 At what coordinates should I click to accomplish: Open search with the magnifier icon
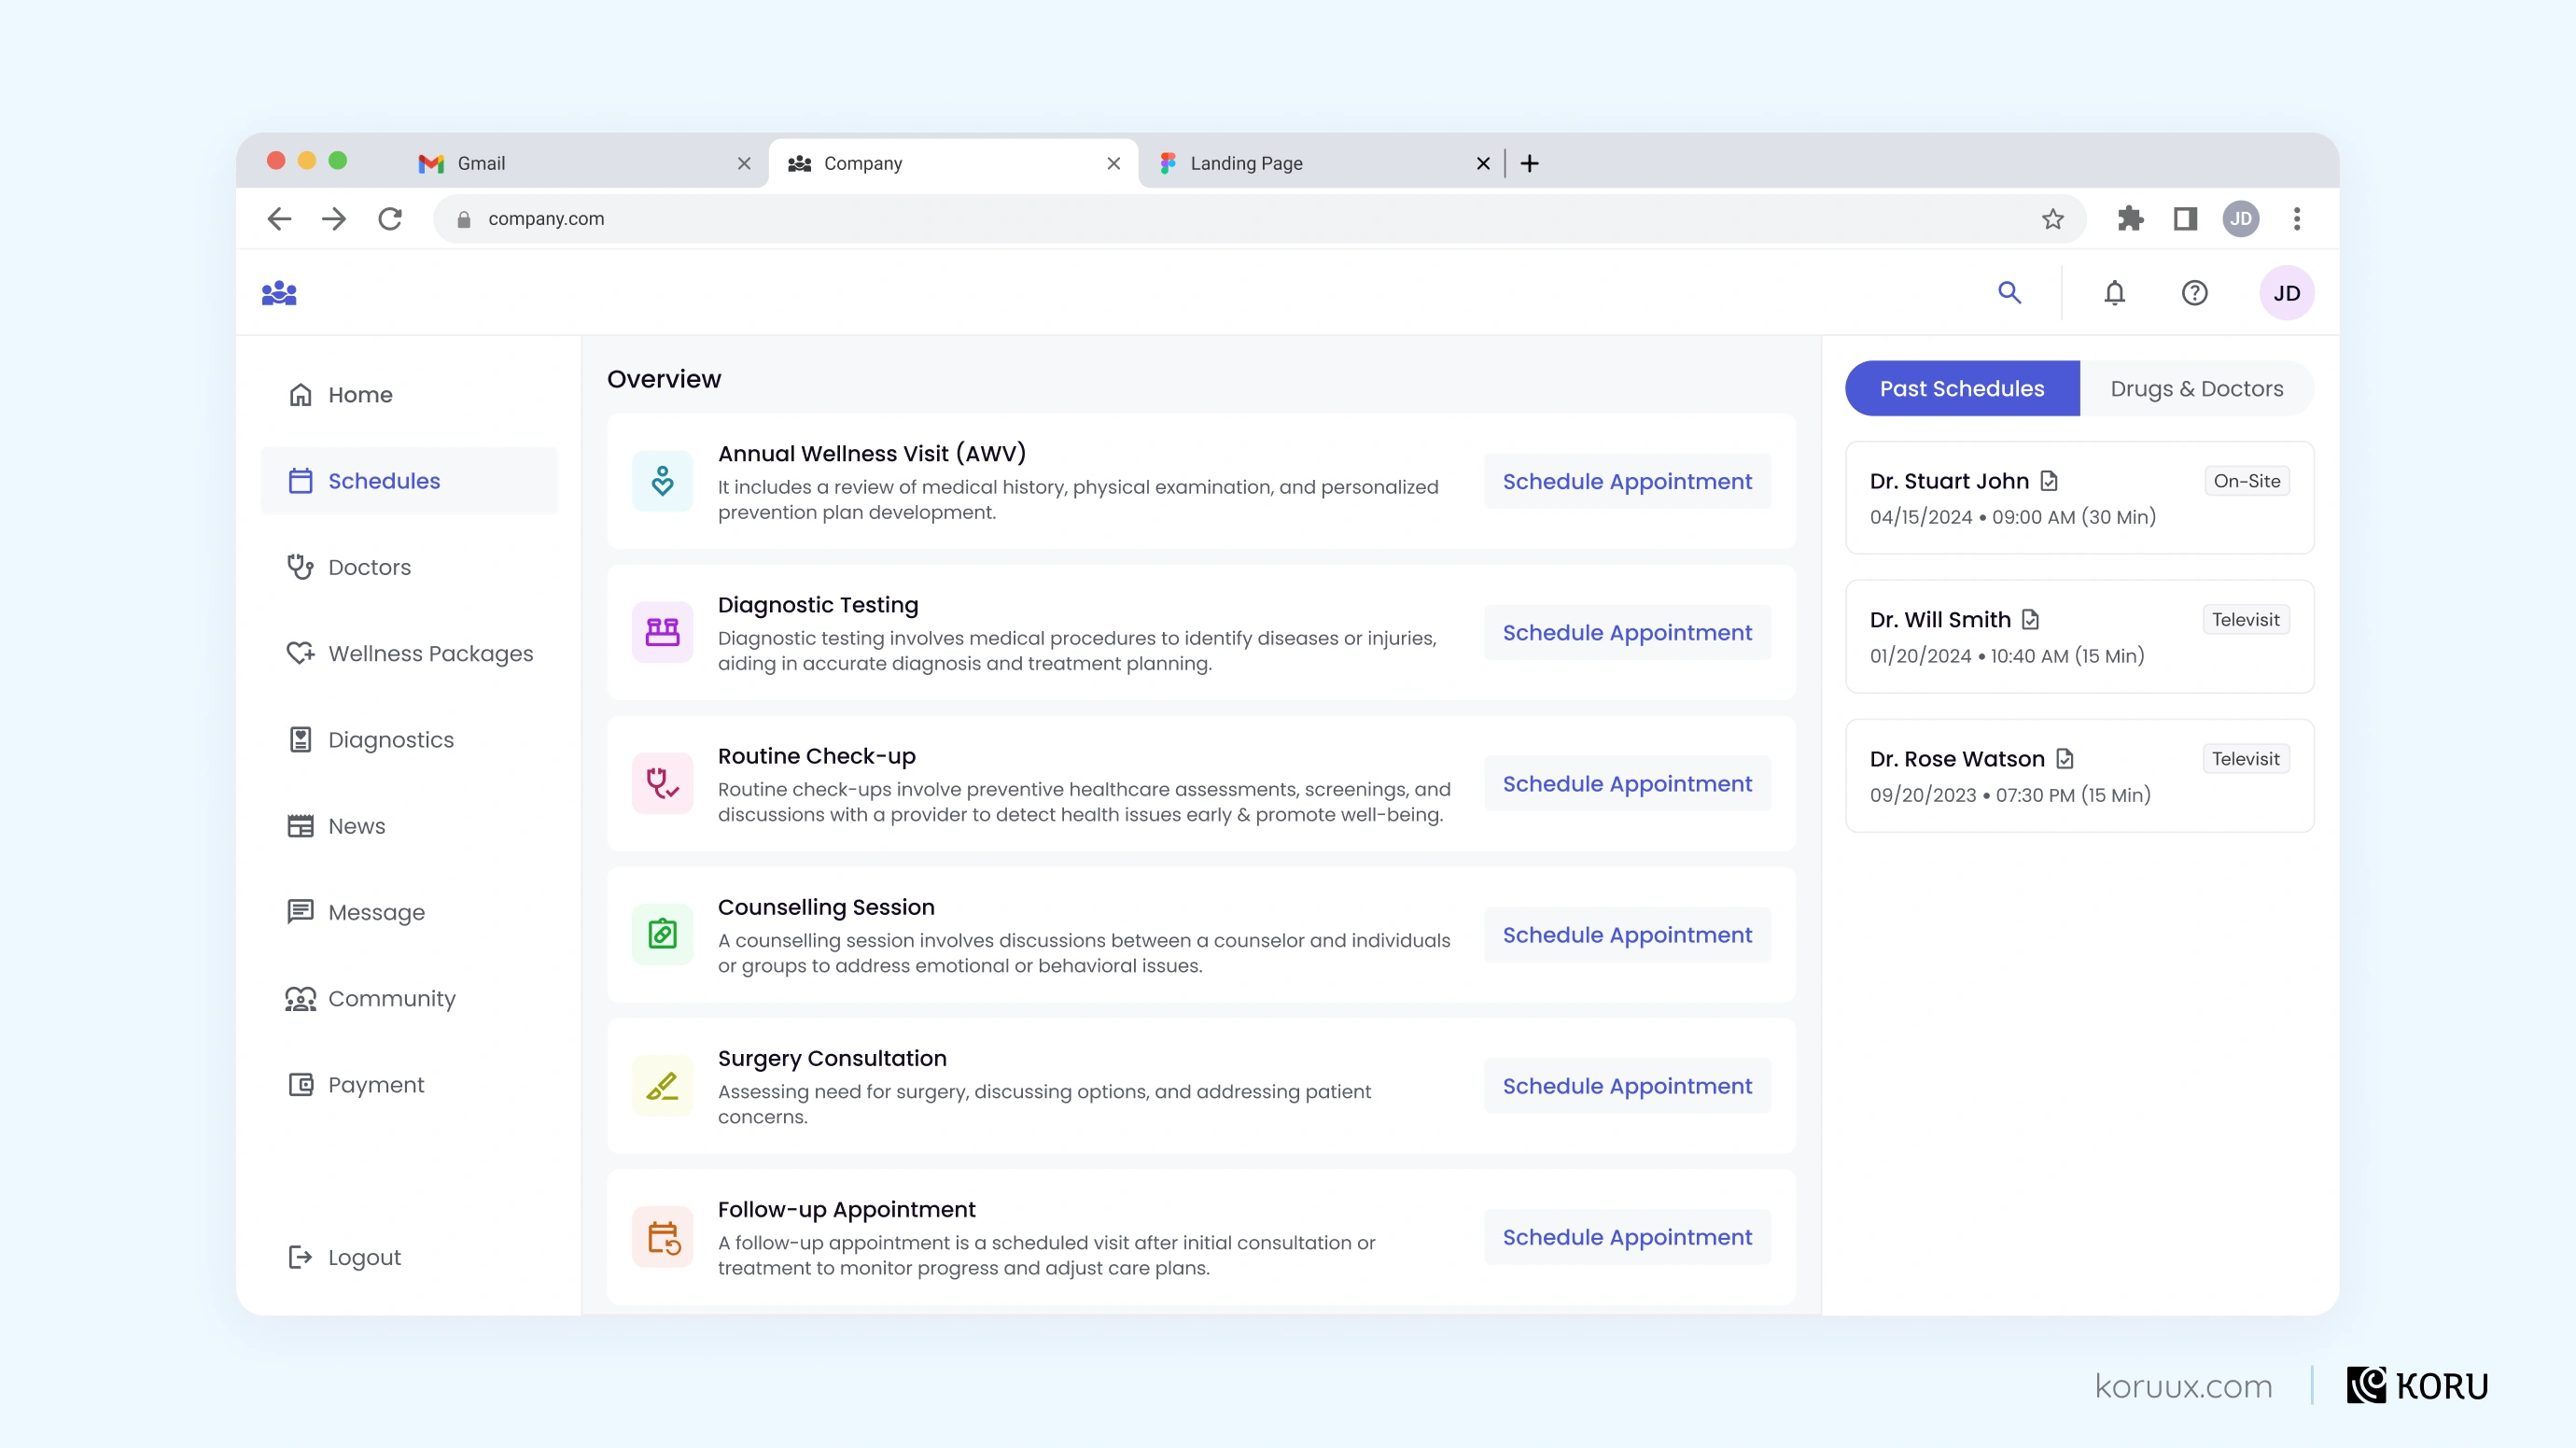(2009, 293)
